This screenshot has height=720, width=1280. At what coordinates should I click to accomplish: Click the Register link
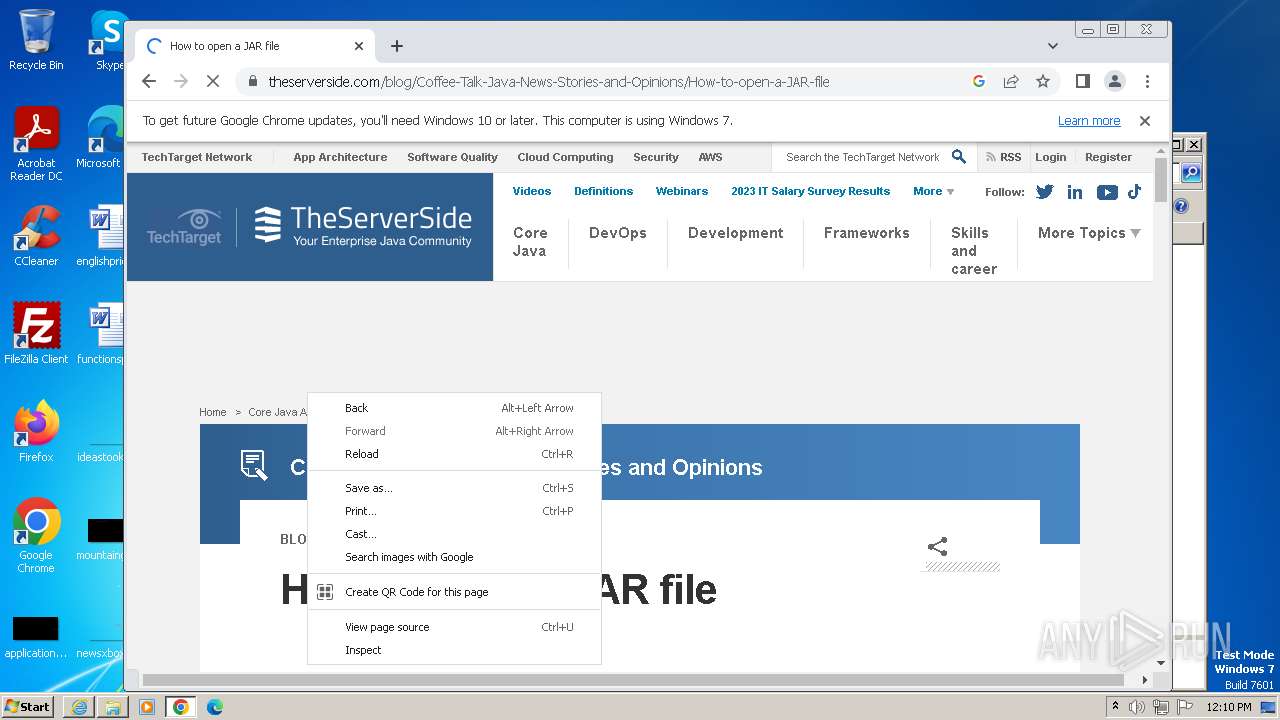(x=1108, y=157)
